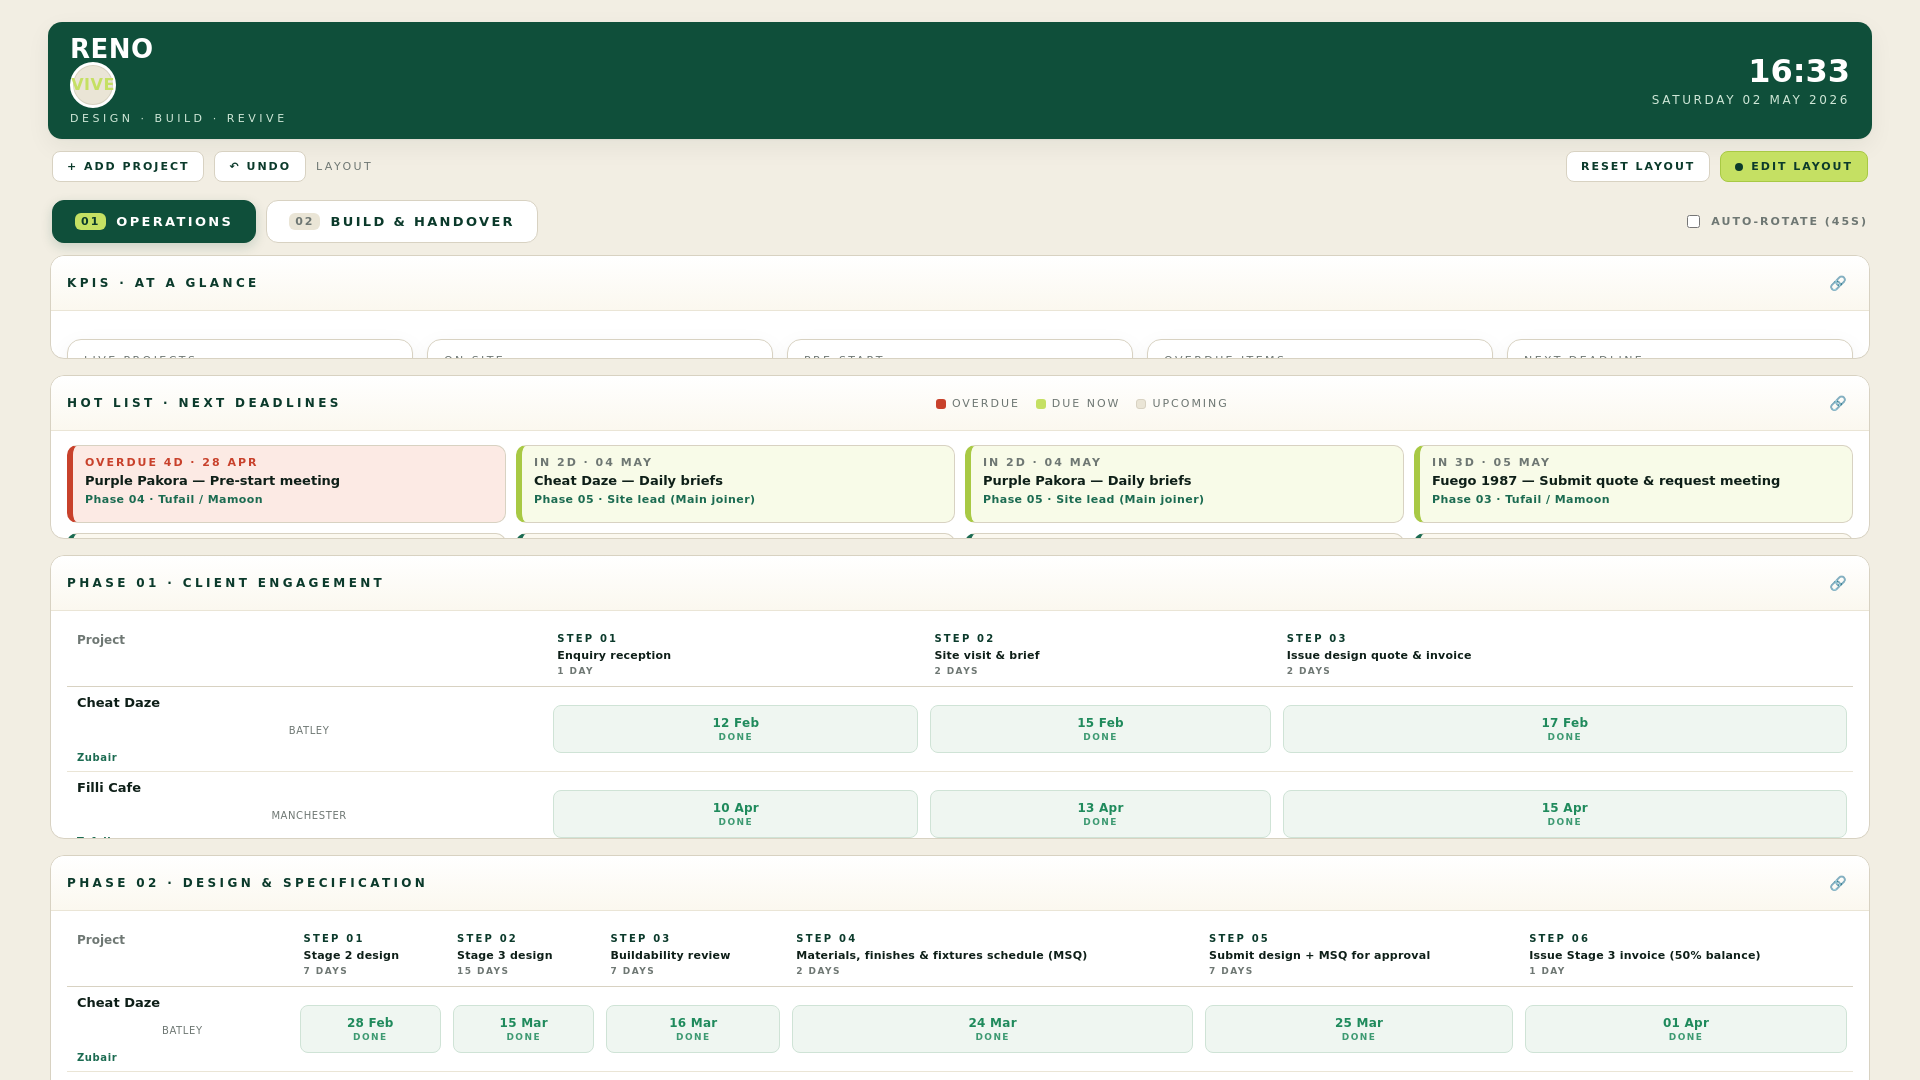Click the 16:33 clock display
The height and width of the screenshot is (1080, 1920).
[1798, 71]
